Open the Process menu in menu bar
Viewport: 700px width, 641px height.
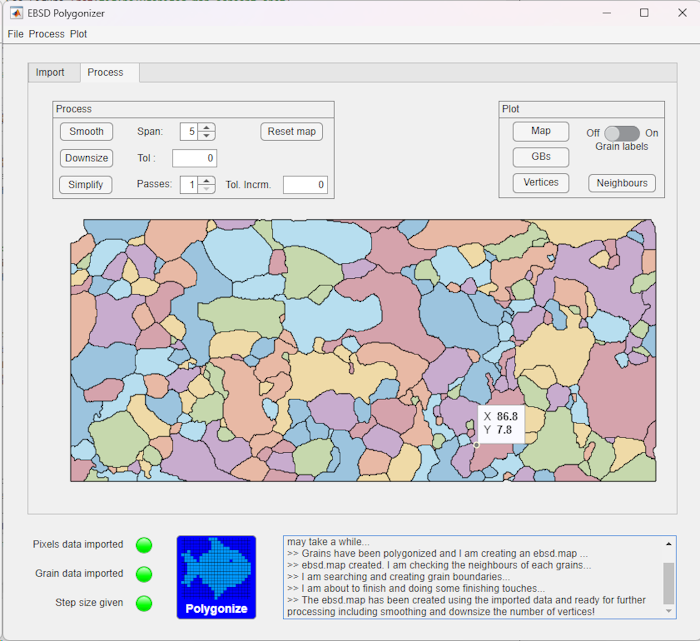tap(46, 34)
